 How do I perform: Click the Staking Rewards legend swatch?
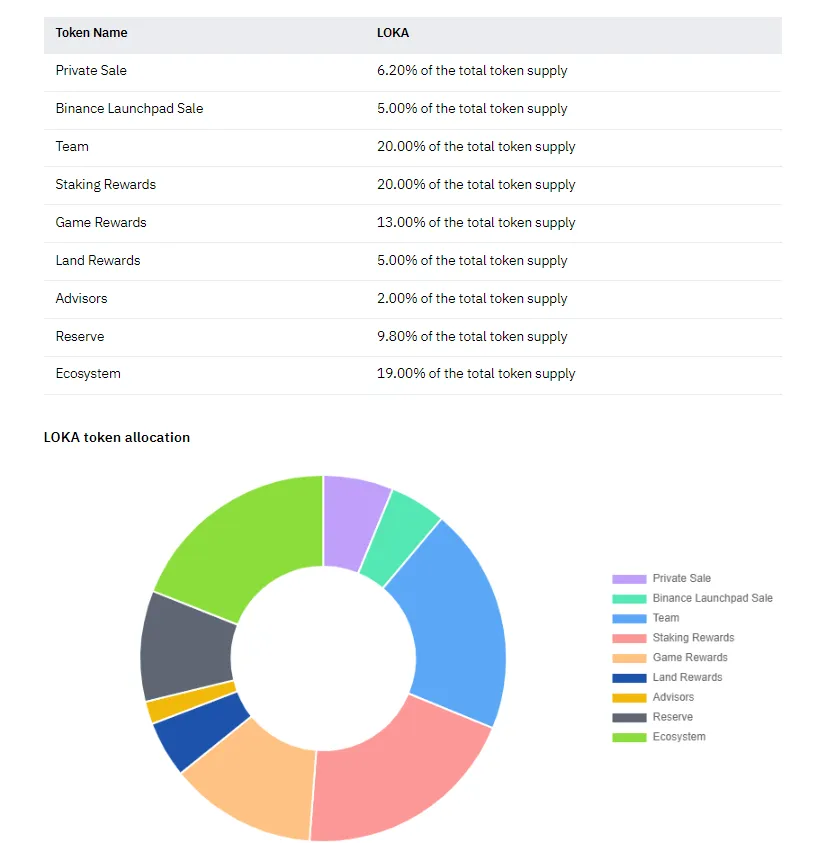click(x=629, y=638)
